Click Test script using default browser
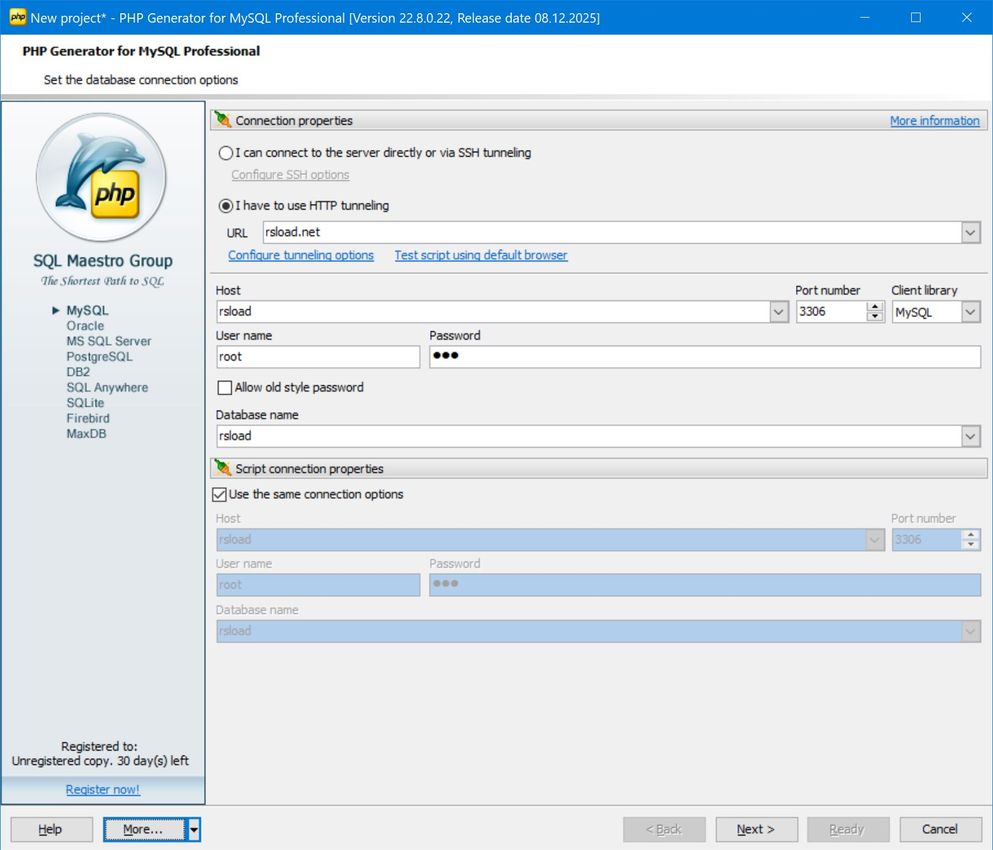This screenshot has width=993, height=850. (x=480, y=255)
